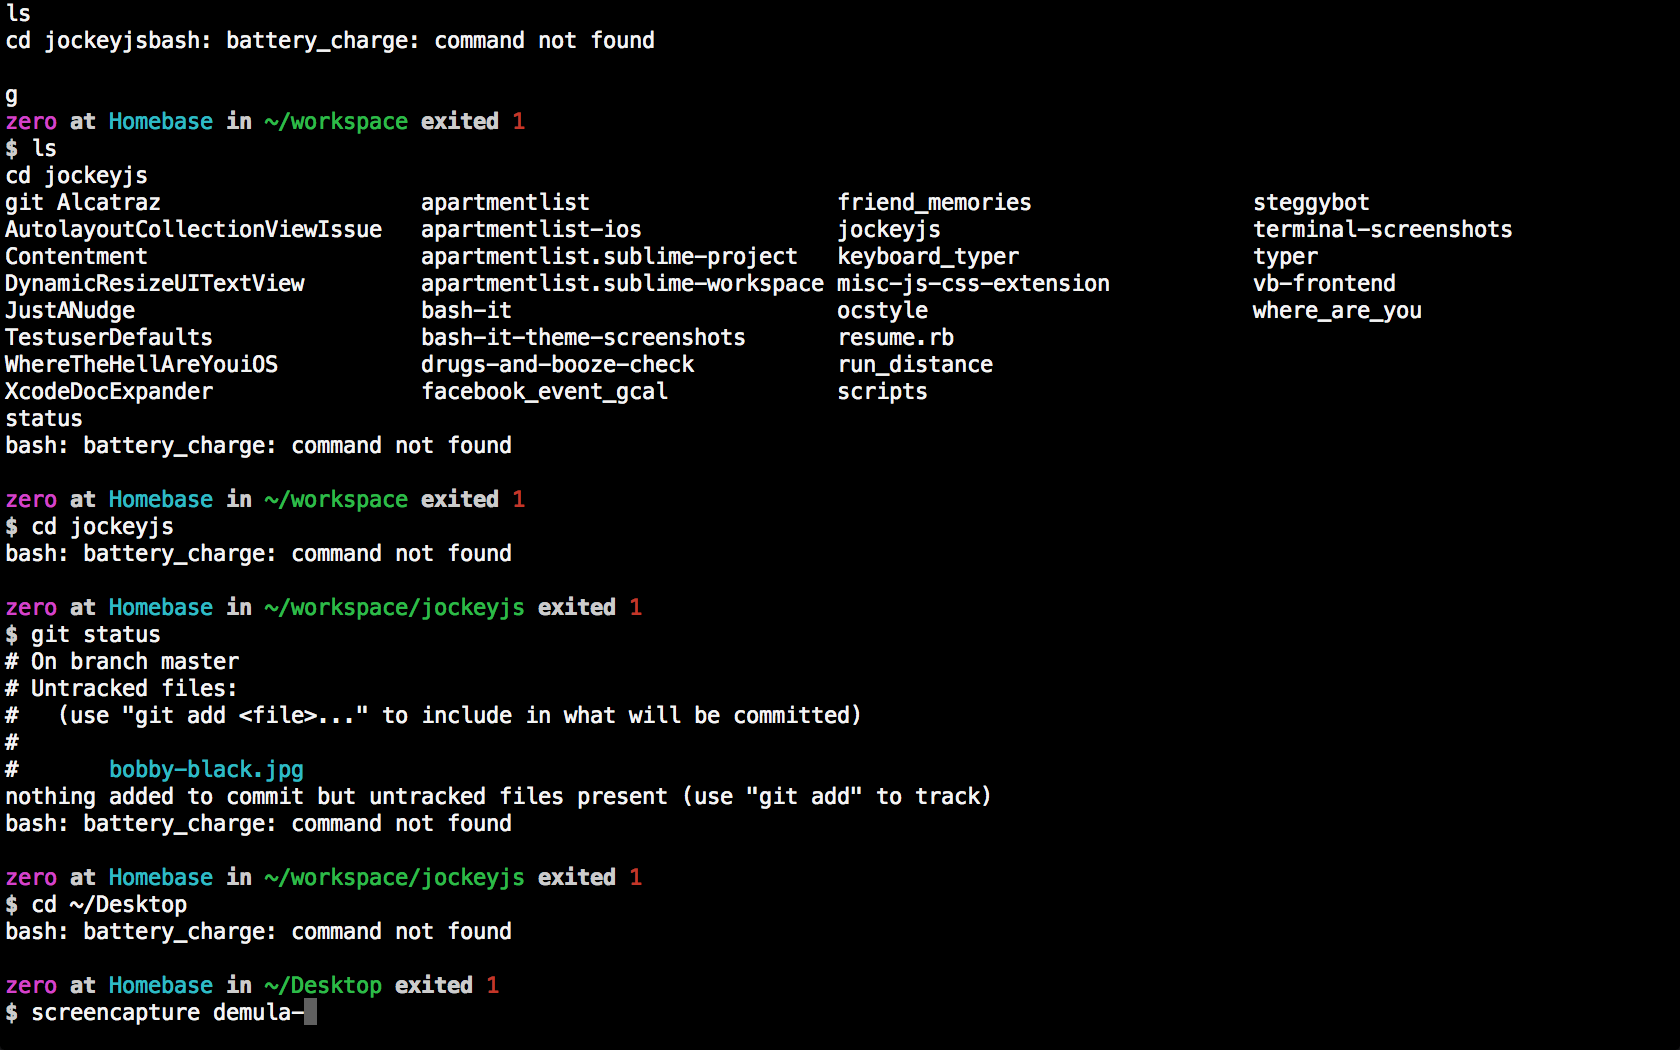This screenshot has height=1050, width=1680.
Task: Click the vb-frontend directory entry
Action: pyautogui.click(x=1324, y=284)
